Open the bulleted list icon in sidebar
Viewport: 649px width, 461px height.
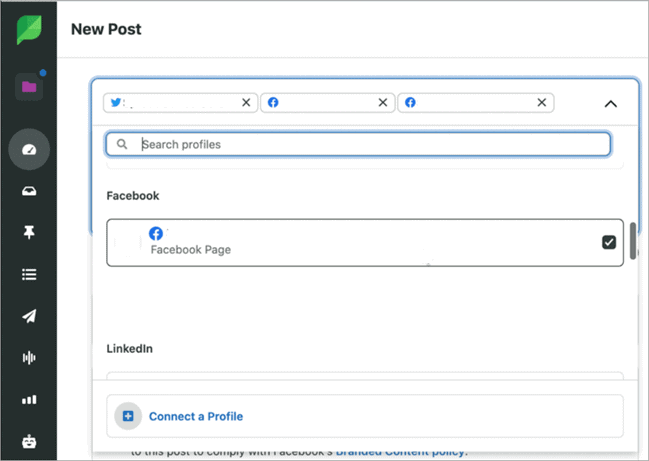tap(28, 274)
